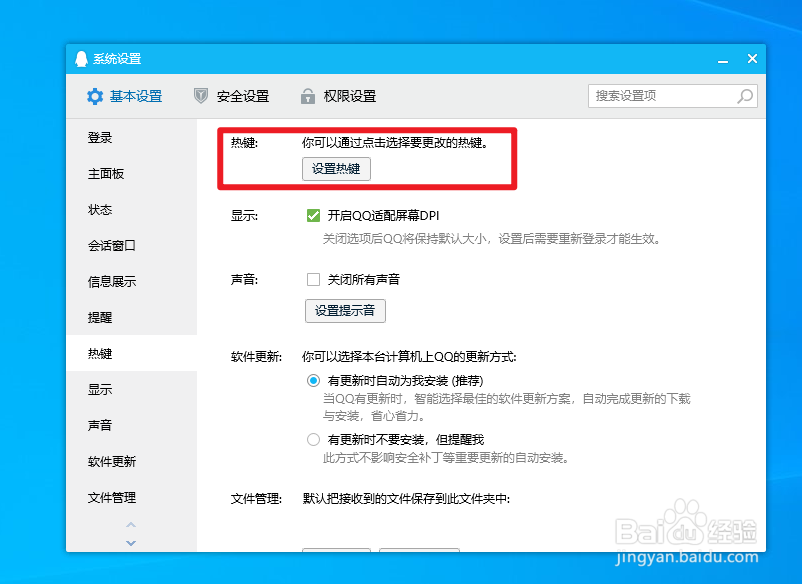Select 信息展示 in the sidebar
The image size is (802, 584).
pyautogui.click(x=131, y=281)
